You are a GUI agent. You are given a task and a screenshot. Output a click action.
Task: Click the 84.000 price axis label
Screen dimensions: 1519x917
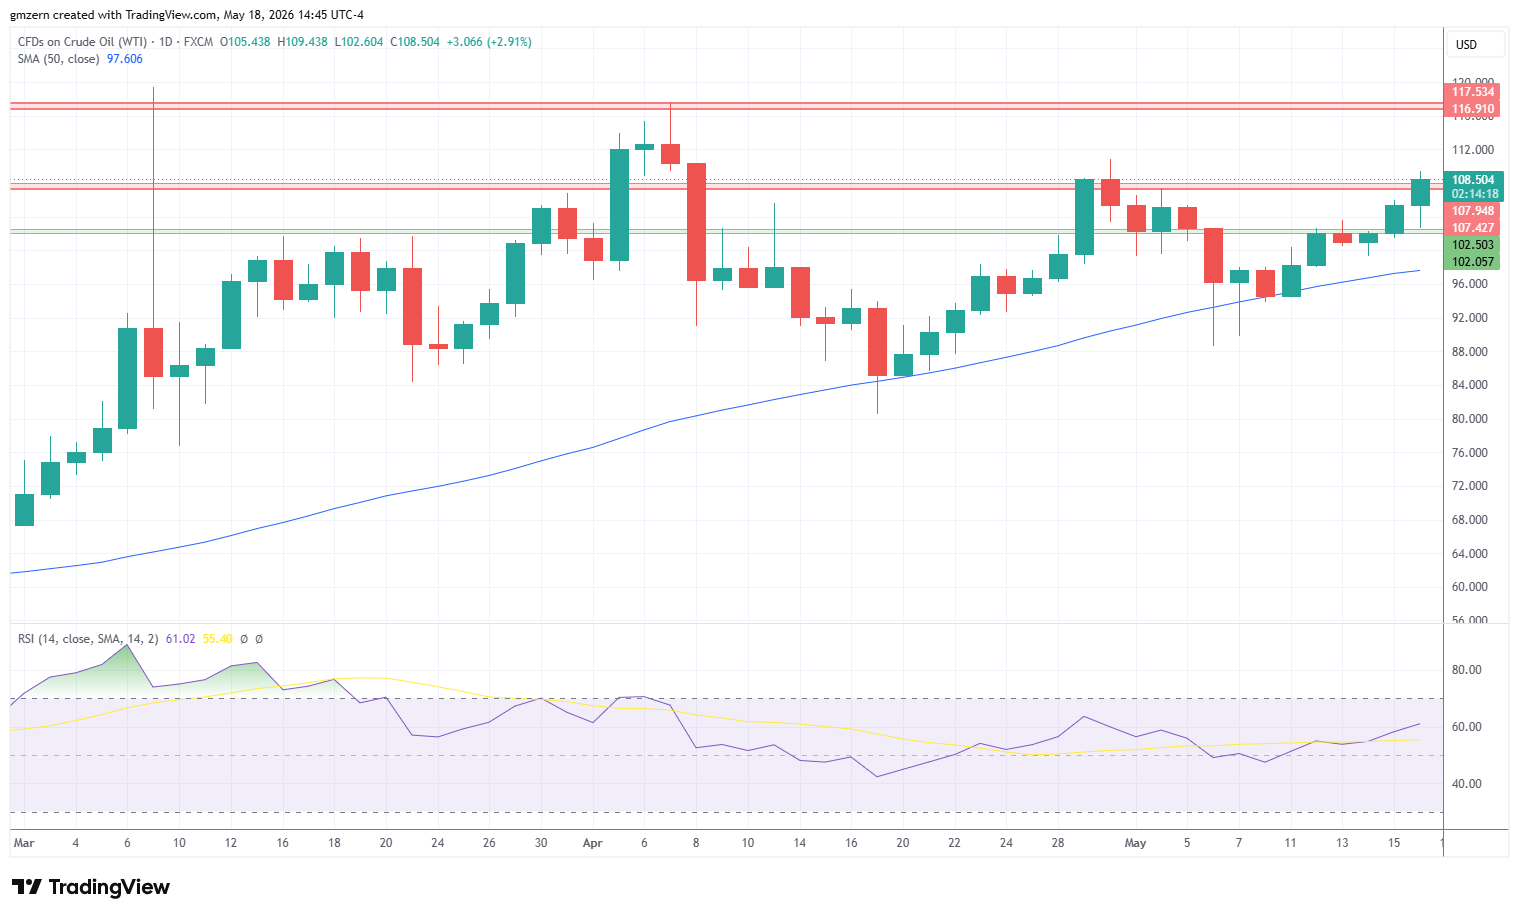1469,385
